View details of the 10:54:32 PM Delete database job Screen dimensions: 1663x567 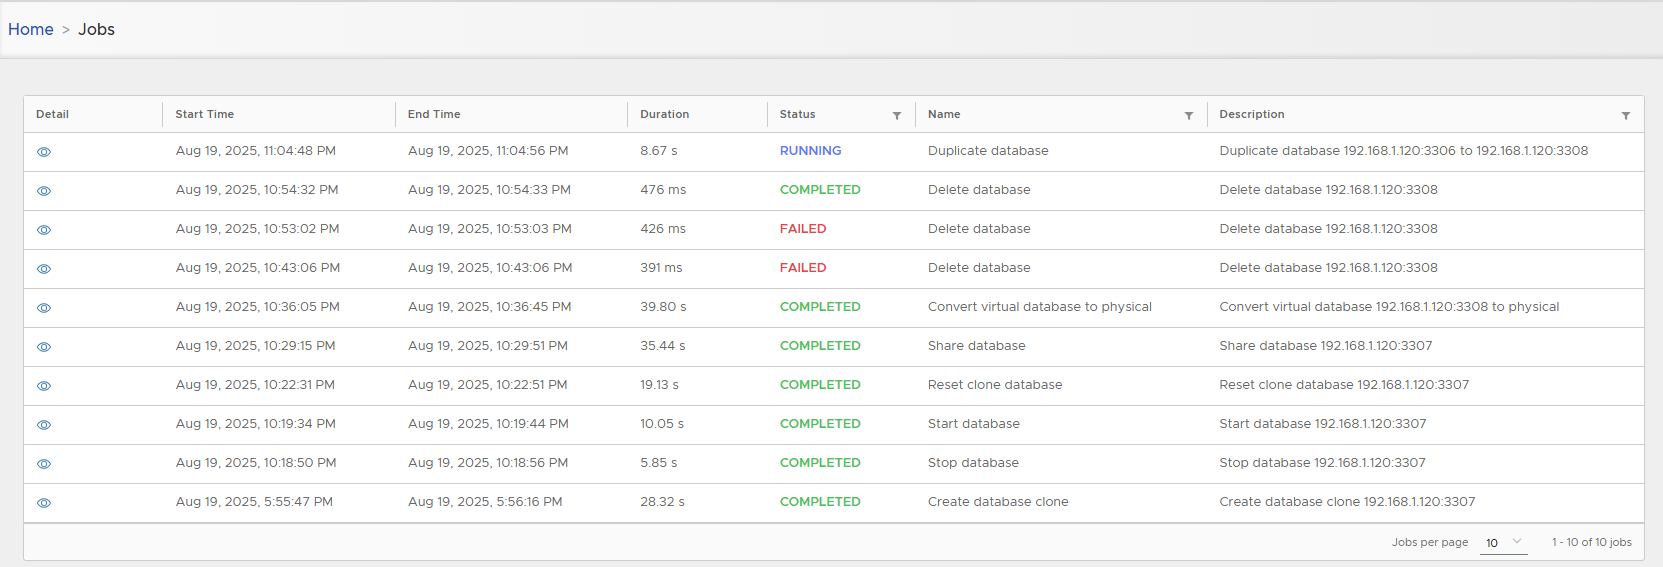tap(44, 191)
